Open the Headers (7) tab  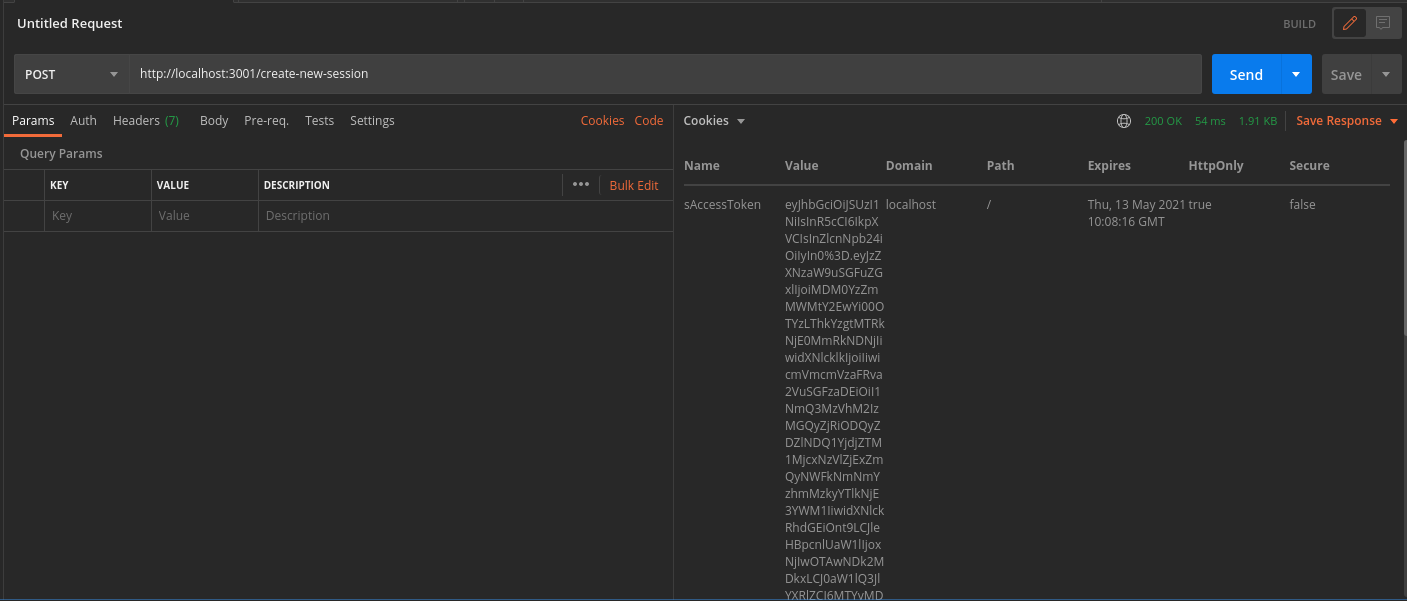[146, 120]
